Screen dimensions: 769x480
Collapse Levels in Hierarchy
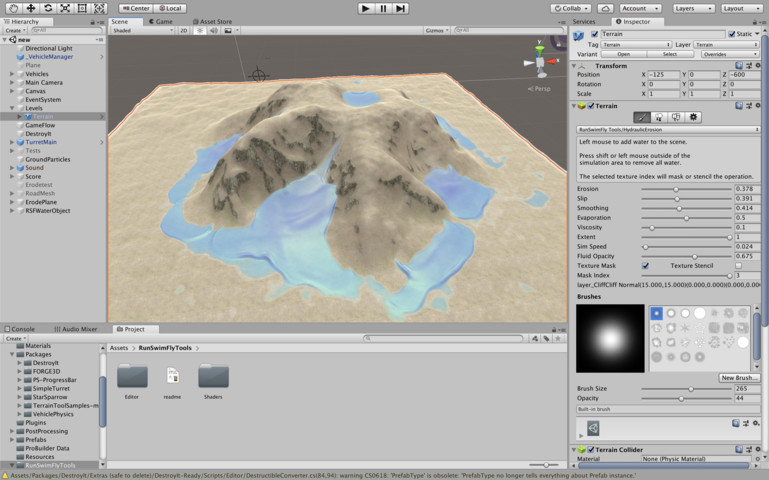[x=12, y=108]
